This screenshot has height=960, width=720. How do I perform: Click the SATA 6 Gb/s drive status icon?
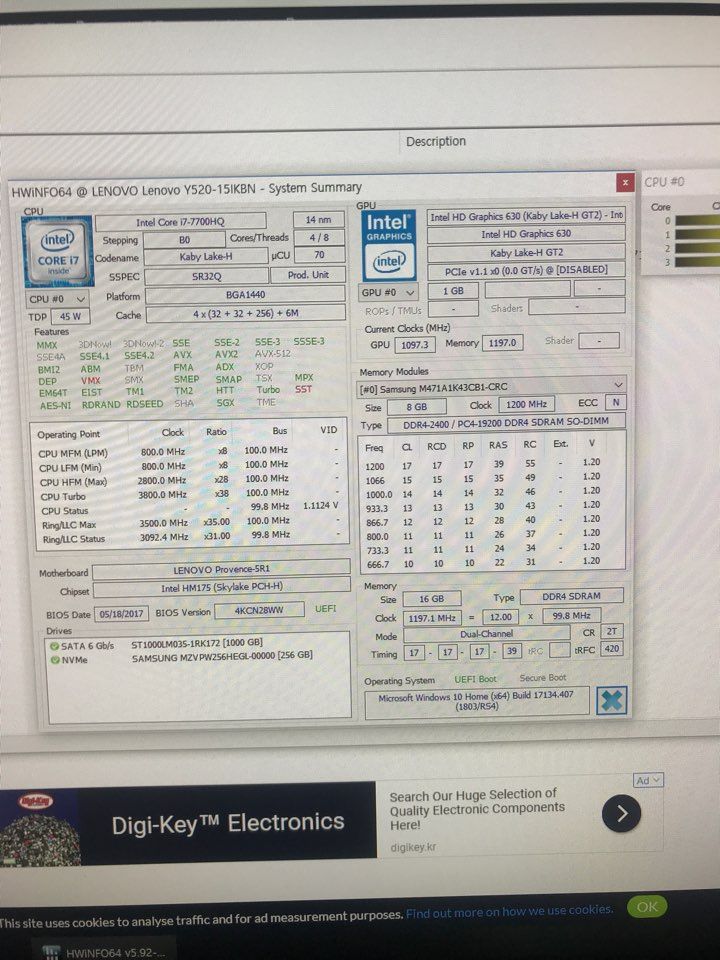54,646
